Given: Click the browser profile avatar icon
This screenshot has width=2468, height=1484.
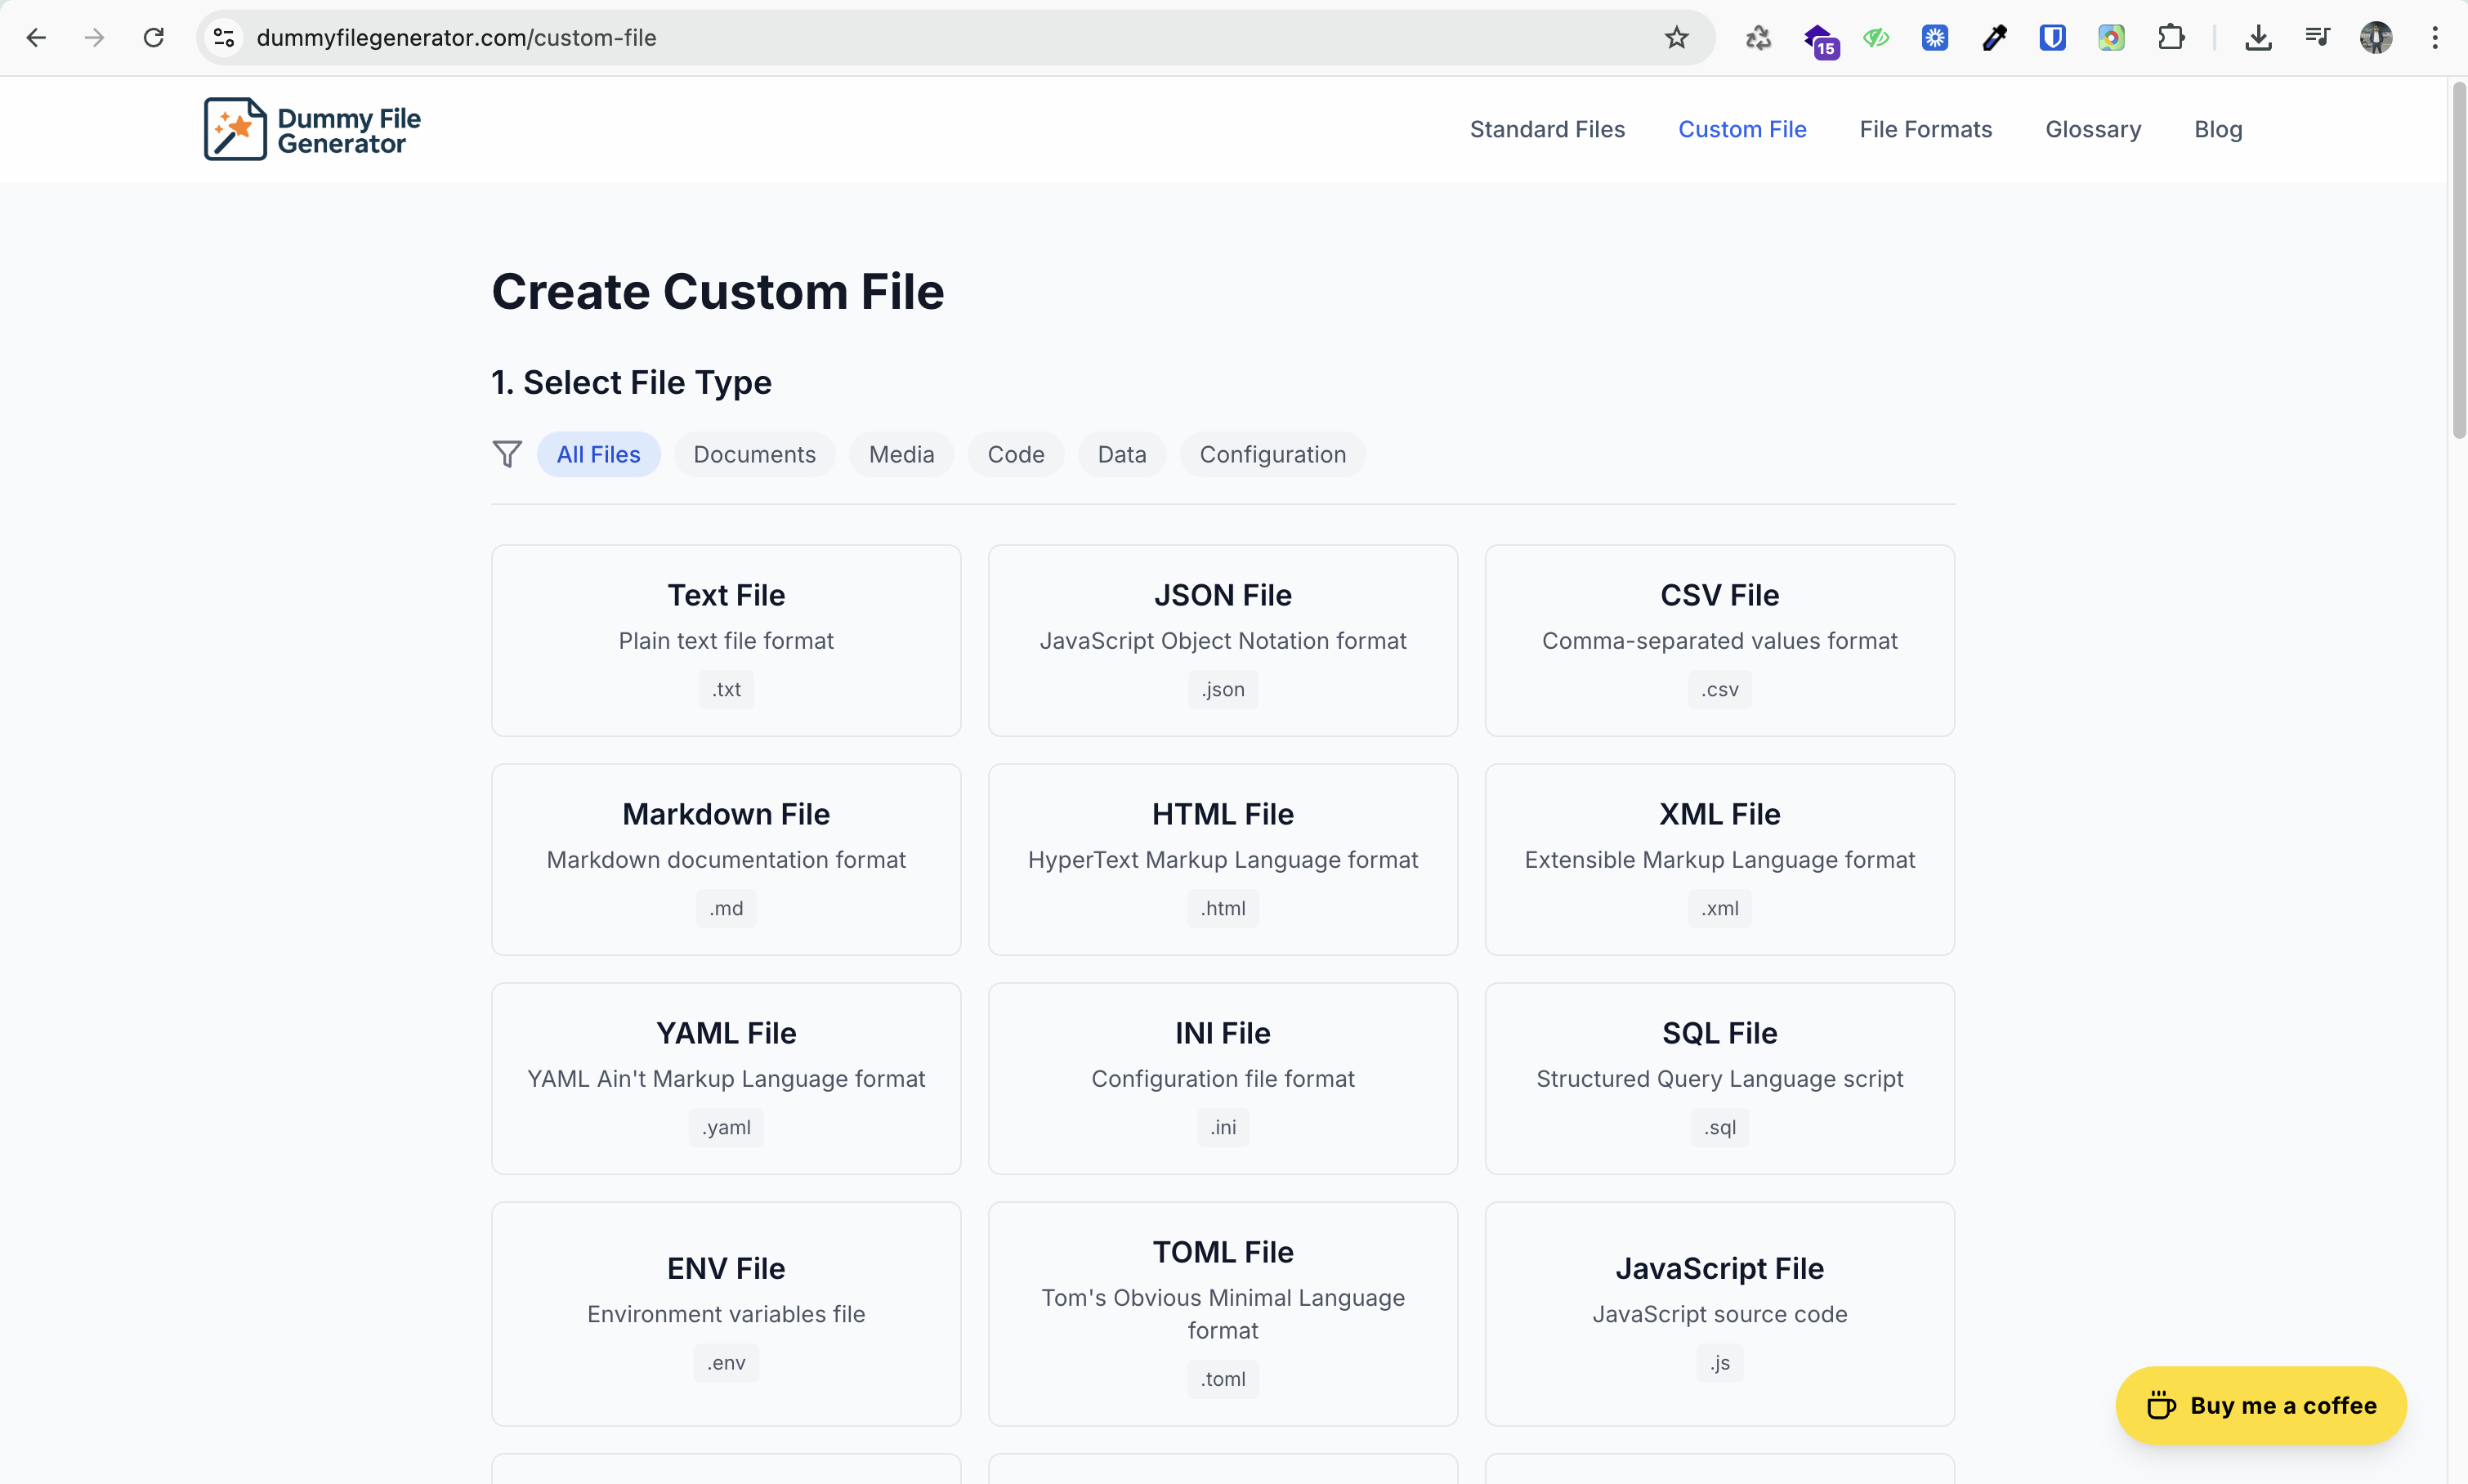Looking at the screenshot, I should click(x=2376, y=37).
